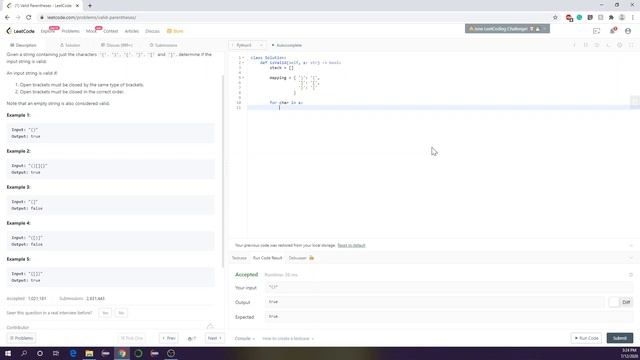Answer No to seen in interview
The width and height of the screenshot is (640, 360).
pos(121,313)
